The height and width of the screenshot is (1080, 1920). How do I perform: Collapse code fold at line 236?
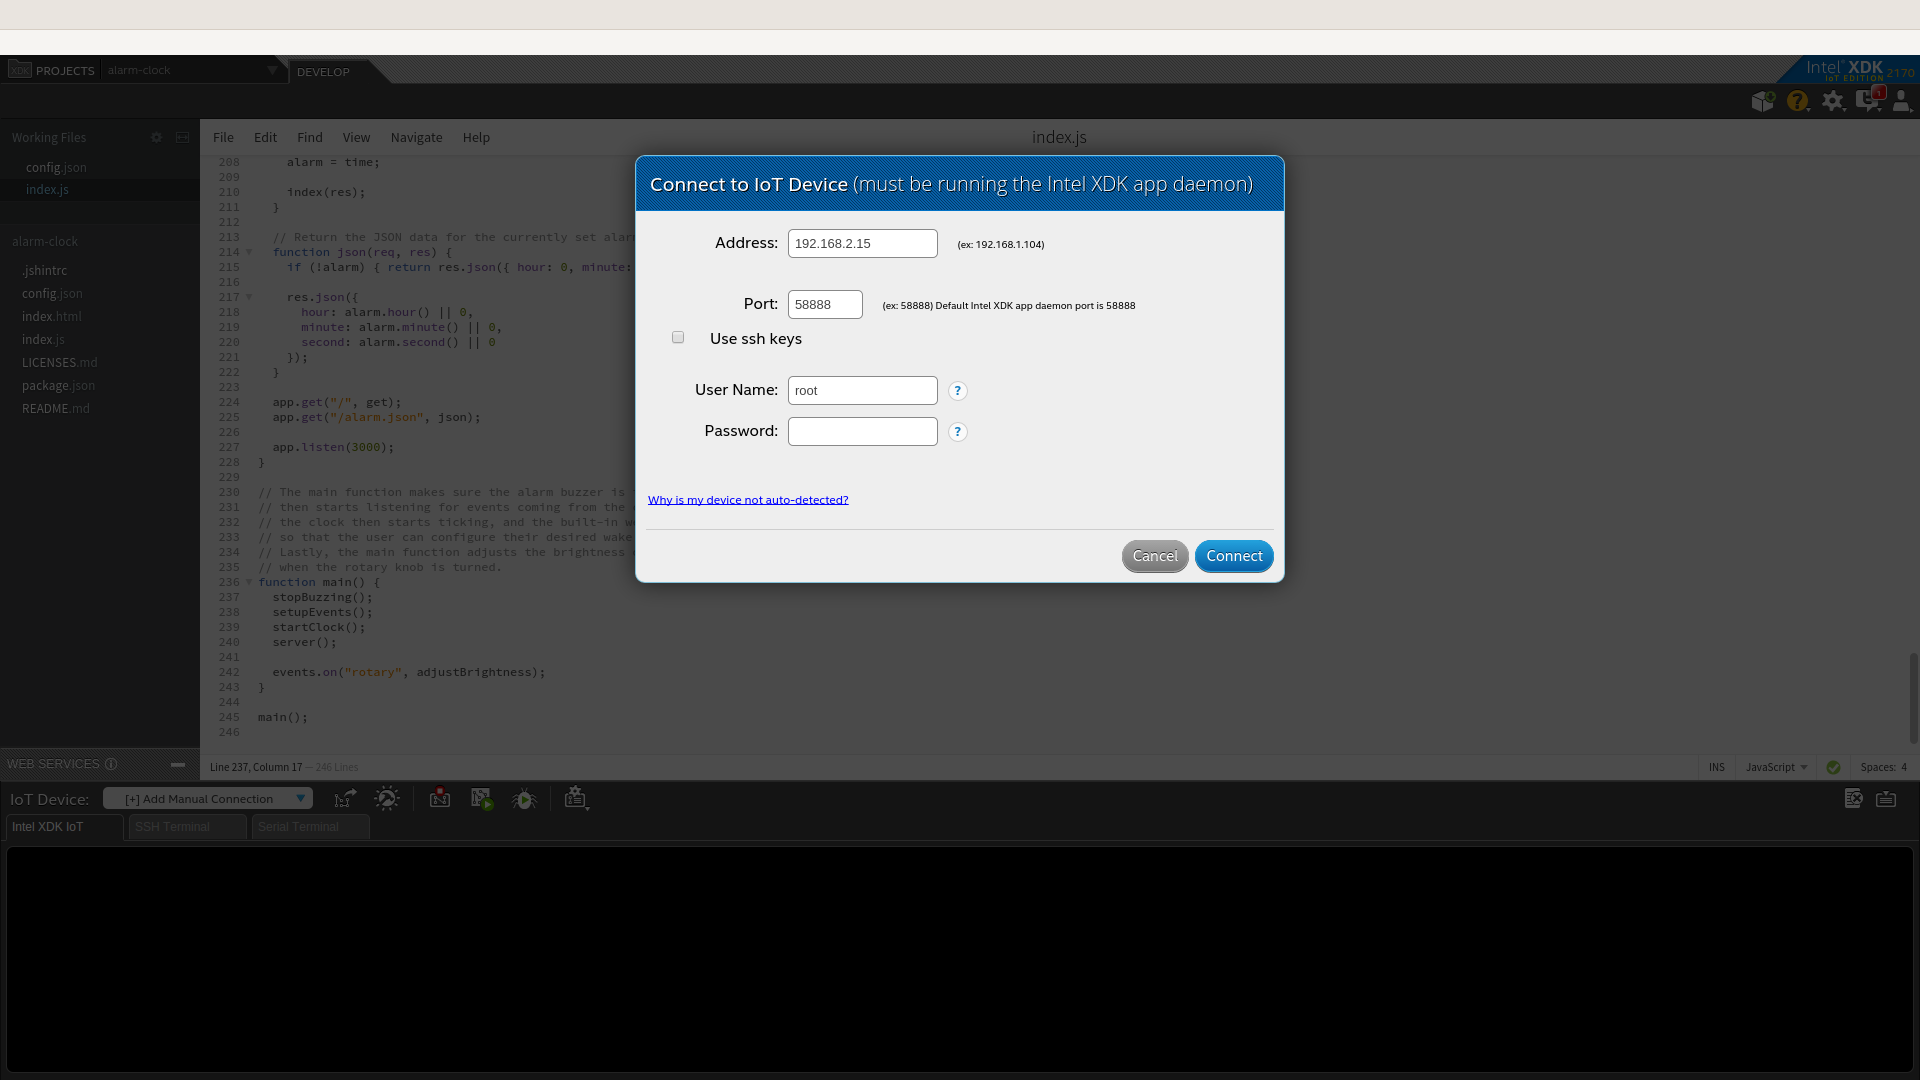249,582
